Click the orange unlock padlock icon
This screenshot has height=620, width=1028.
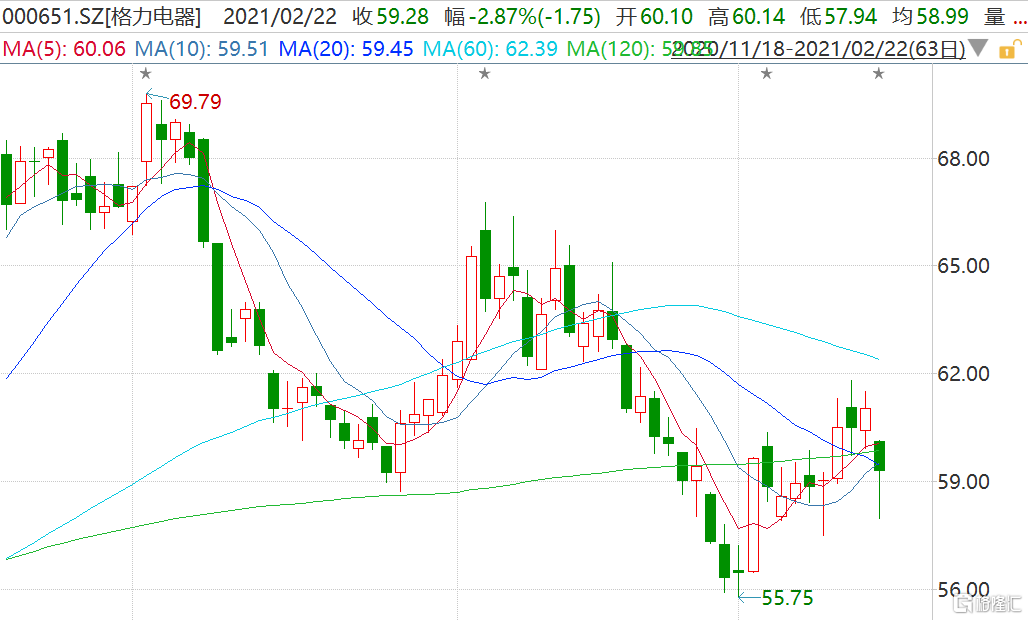pyautogui.click(x=1010, y=49)
